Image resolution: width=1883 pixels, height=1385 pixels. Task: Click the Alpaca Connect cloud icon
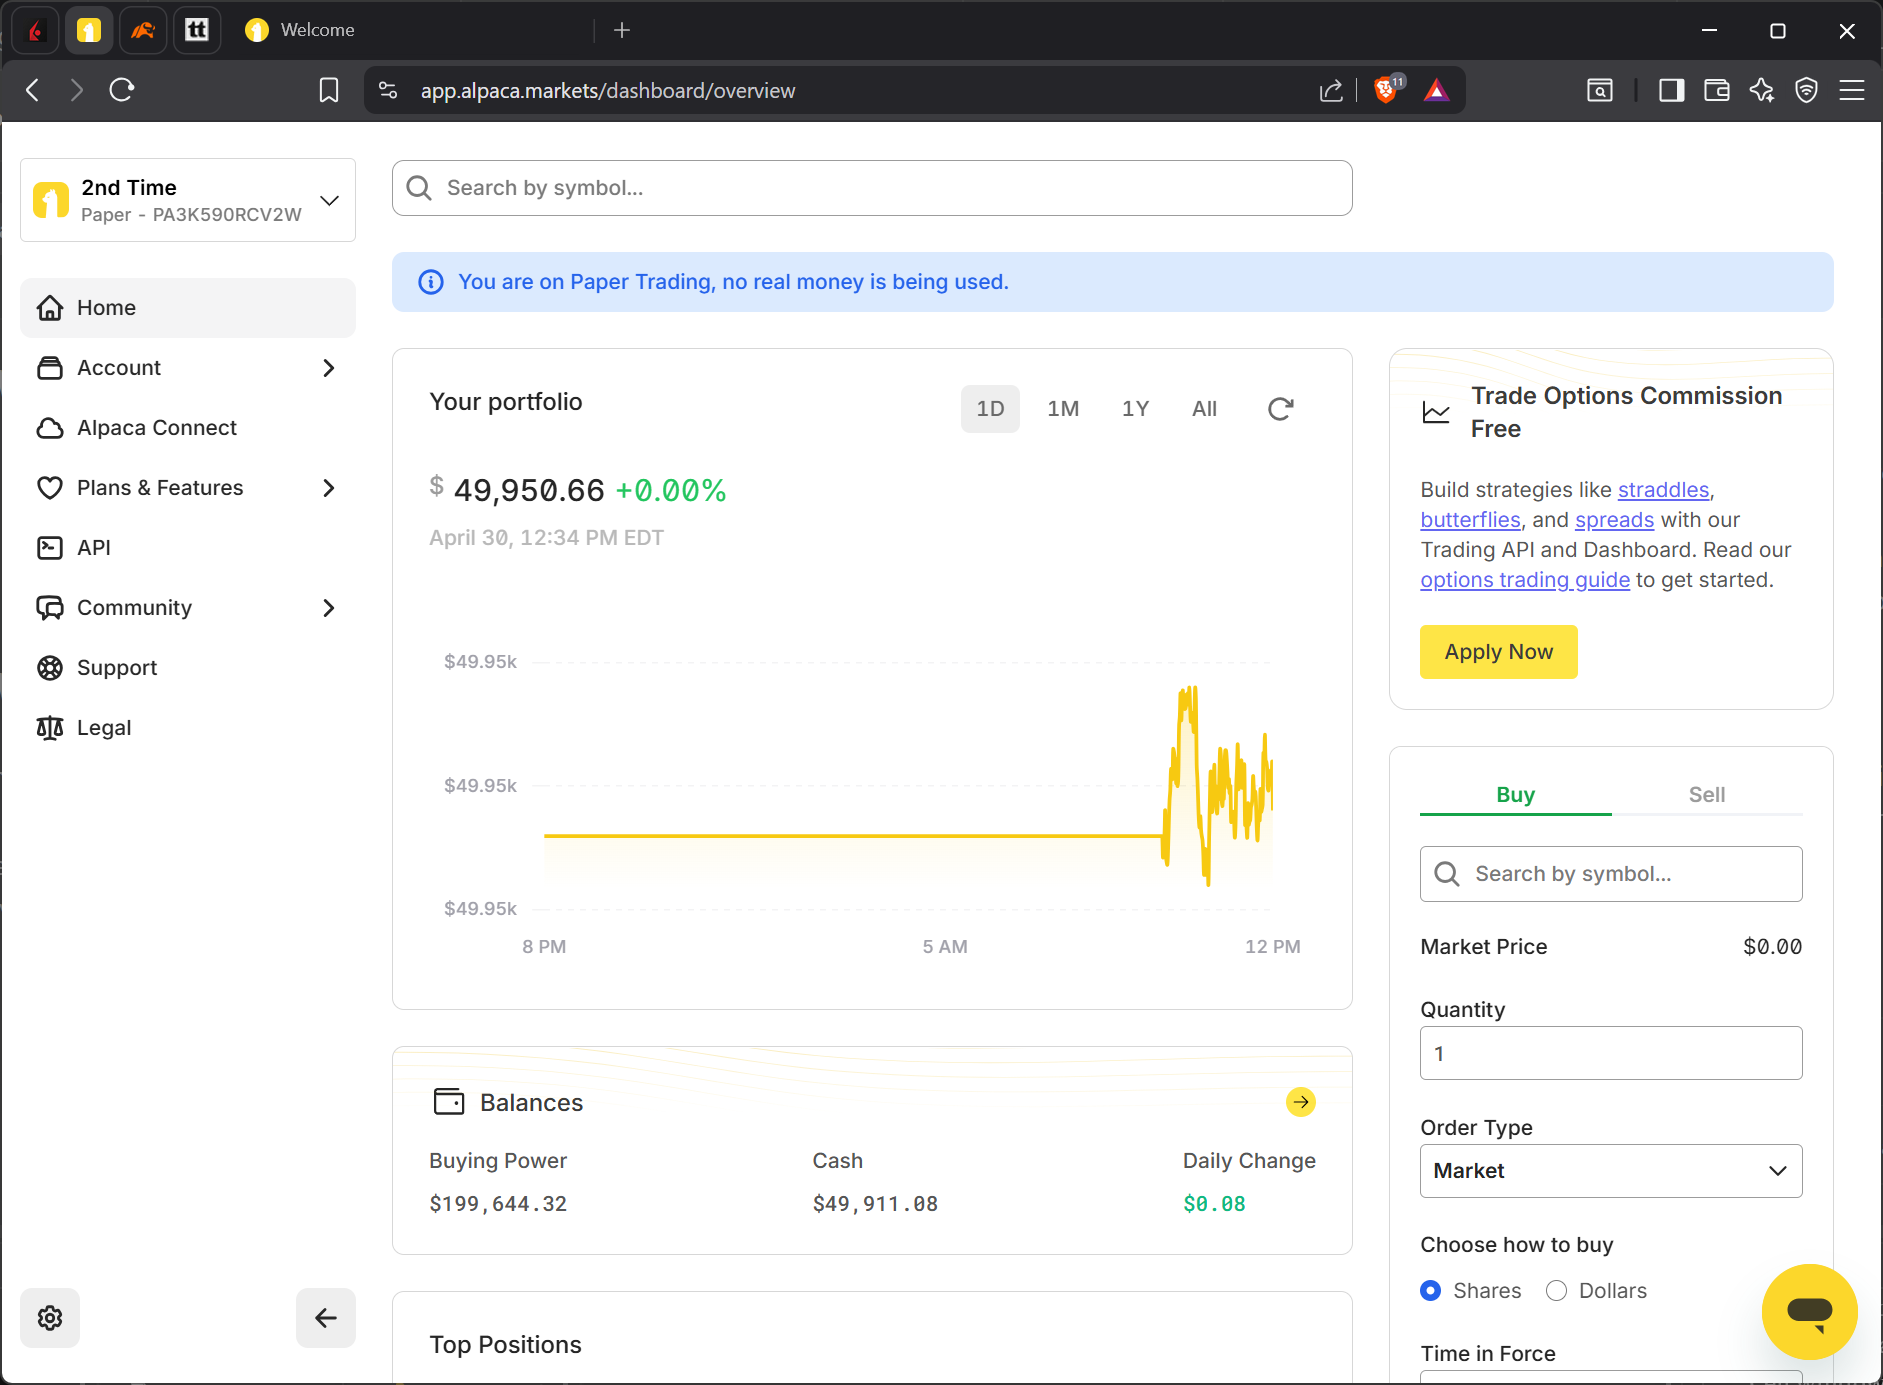click(50, 428)
